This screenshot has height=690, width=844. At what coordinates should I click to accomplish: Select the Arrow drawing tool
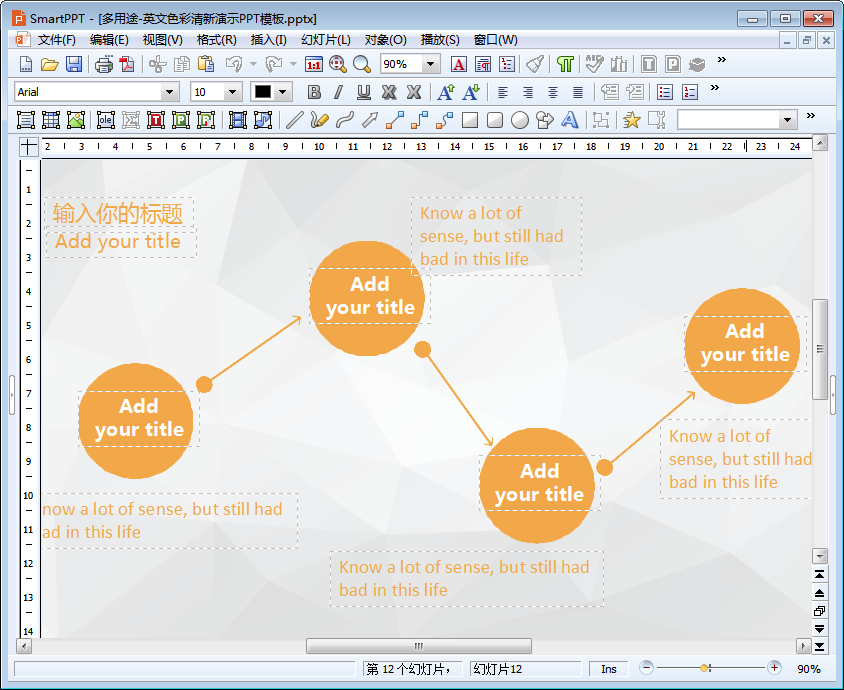pyautogui.click(x=370, y=120)
